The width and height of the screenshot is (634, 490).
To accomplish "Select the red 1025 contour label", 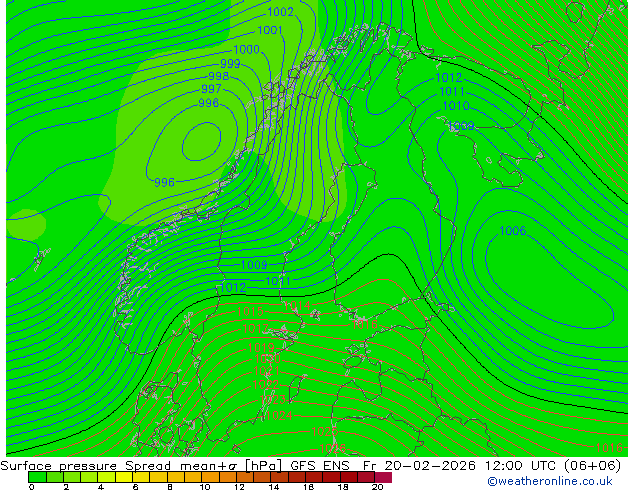I will pyautogui.click(x=325, y=432).
